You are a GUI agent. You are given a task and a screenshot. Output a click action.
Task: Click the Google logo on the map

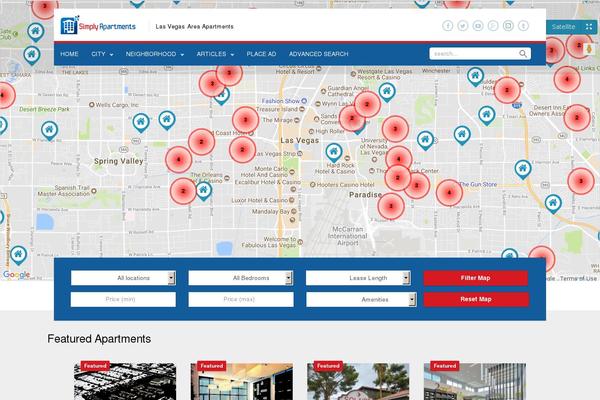tap(16, 274)
